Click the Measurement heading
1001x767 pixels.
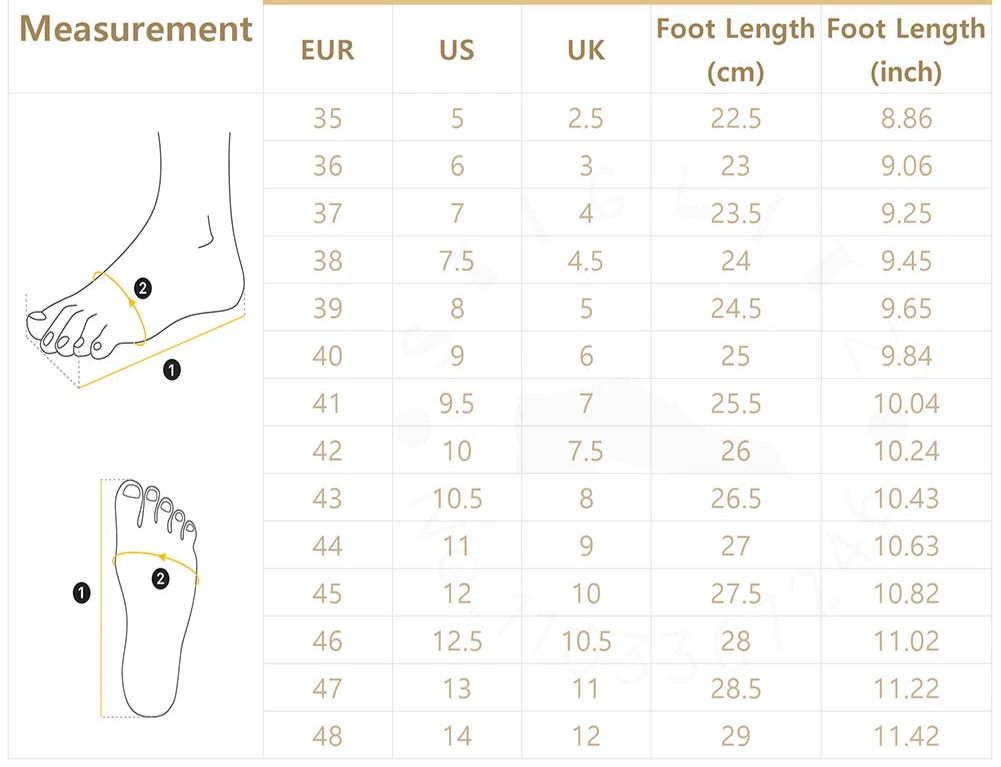[135, 30]
